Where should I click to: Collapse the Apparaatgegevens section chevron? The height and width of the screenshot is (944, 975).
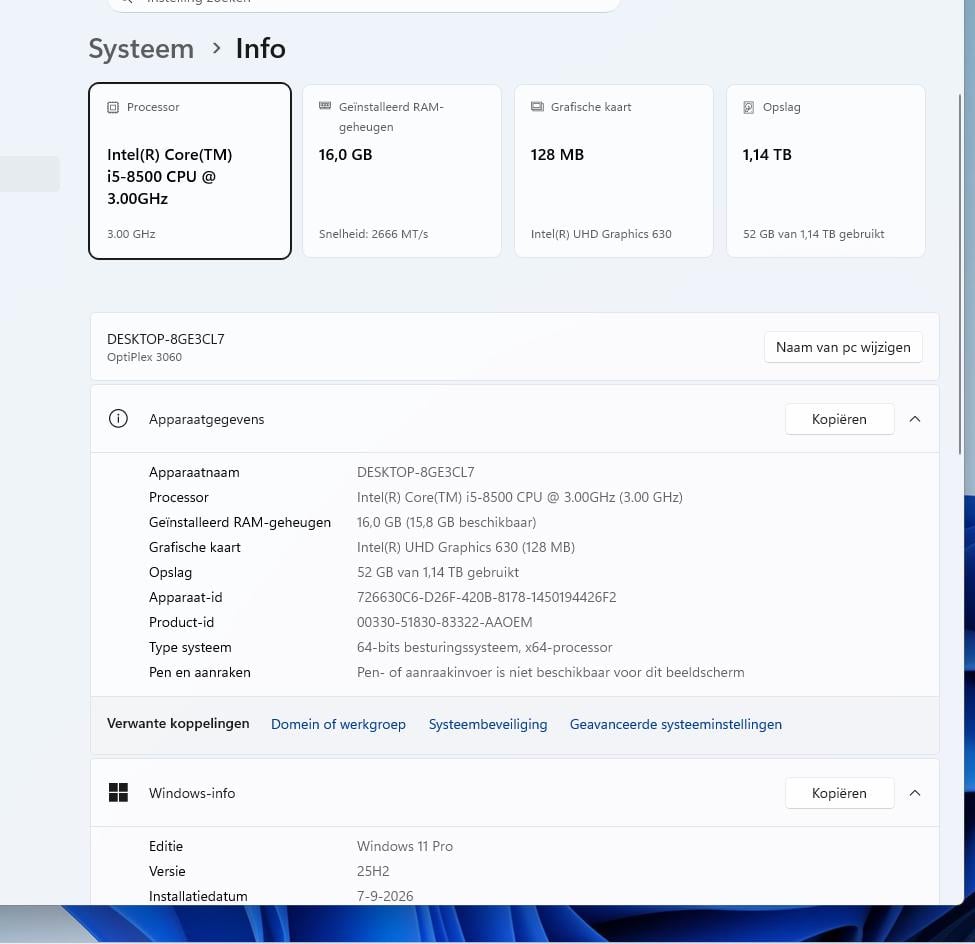915,419
